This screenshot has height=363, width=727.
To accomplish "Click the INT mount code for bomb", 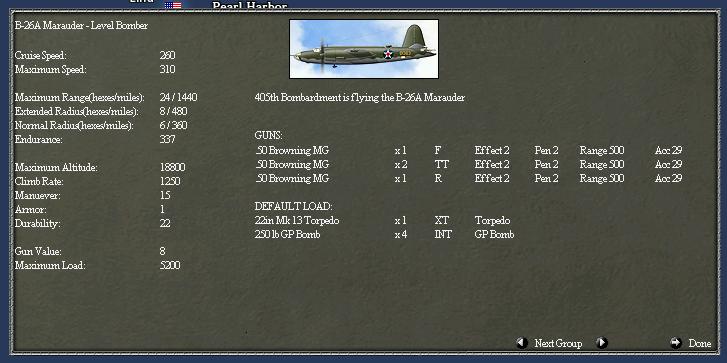I will [443, 235].
